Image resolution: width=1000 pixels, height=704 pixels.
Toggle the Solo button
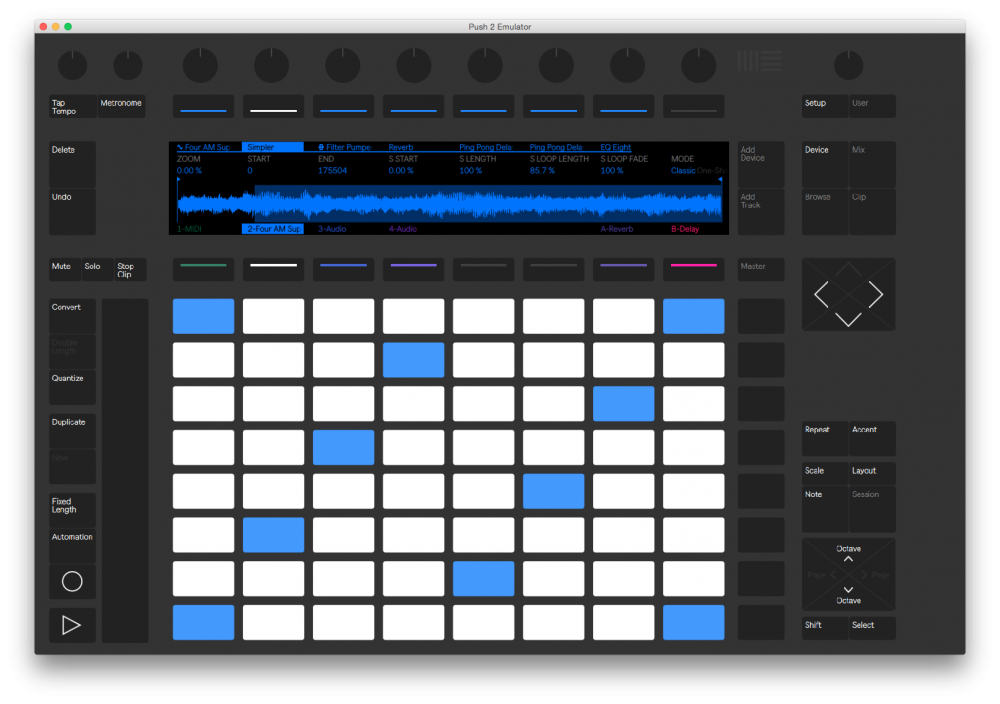point(97,270)
